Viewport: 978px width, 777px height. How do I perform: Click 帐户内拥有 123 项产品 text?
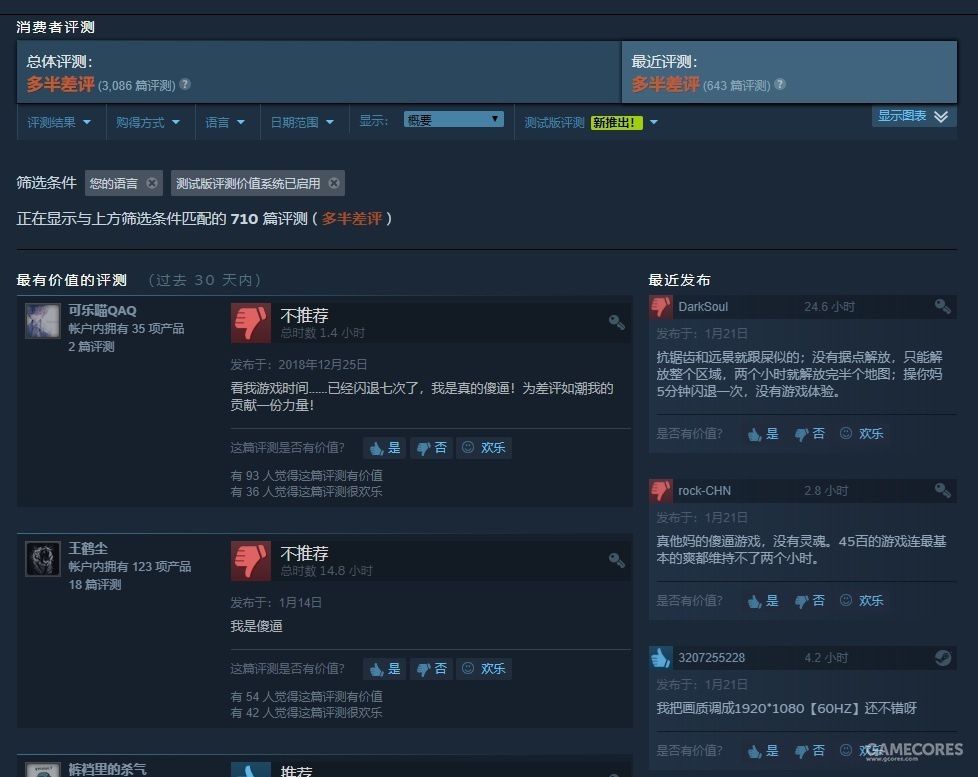(x=130, y=567)
